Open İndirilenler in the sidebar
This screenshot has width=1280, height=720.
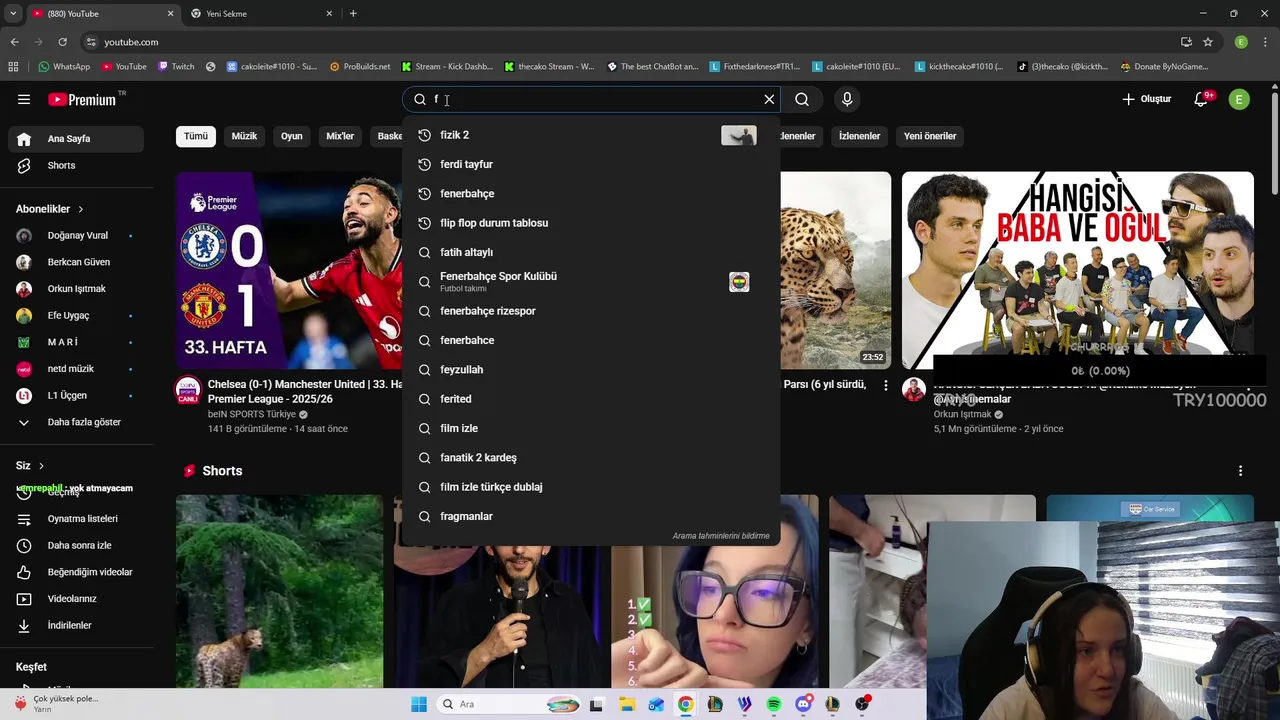tap(76, 625)
